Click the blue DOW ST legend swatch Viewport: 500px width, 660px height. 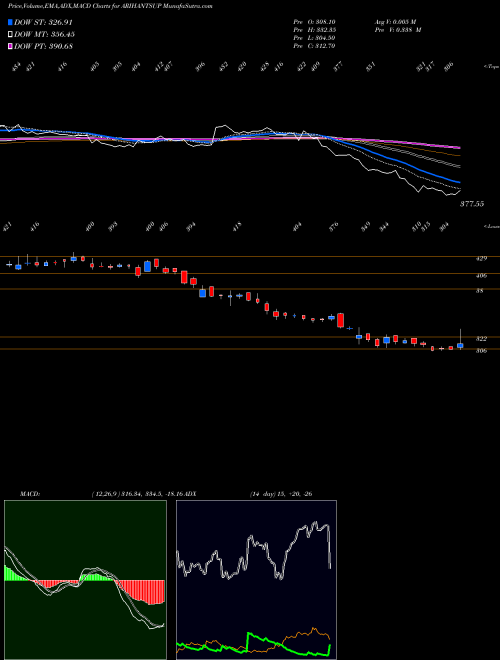click(x=11, y=22)
